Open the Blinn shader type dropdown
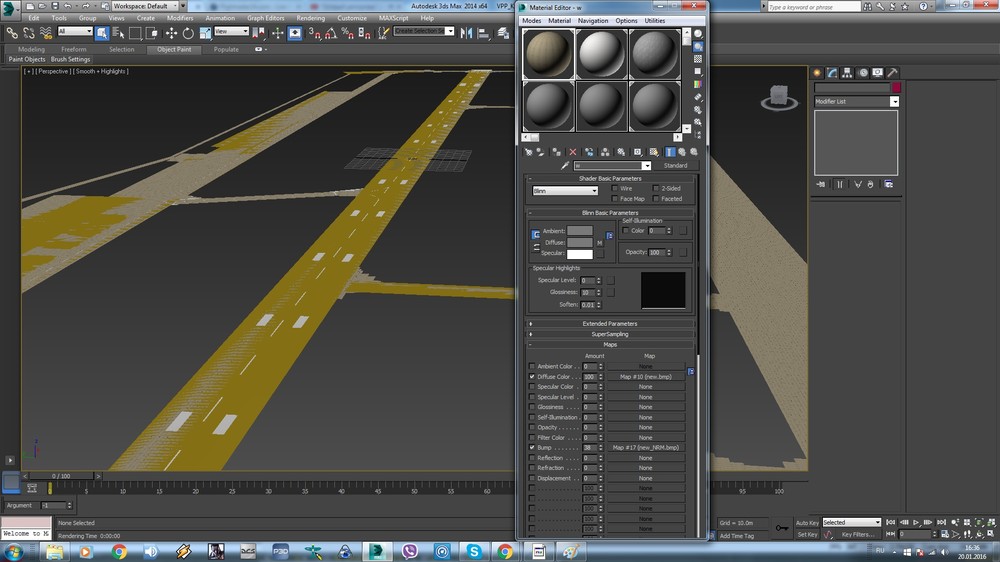 pos(565,191)
